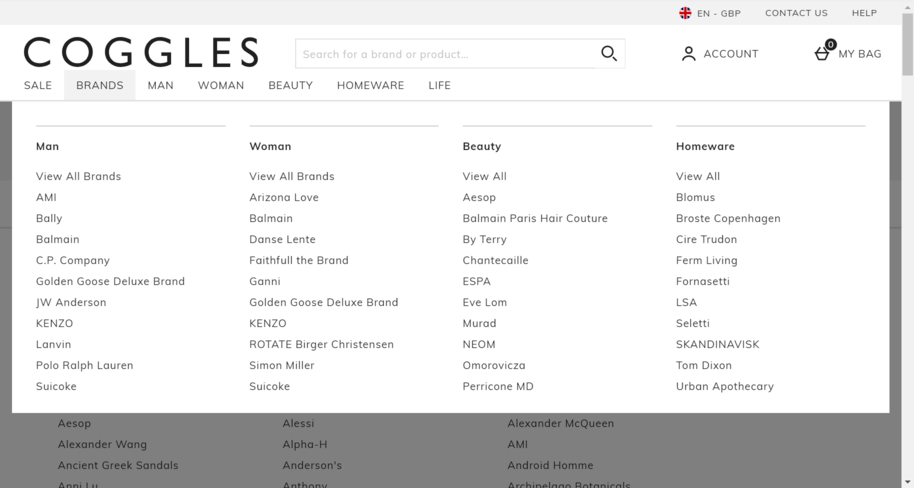The image size is (914, 488).
Task: Open the SALE menu
Action: [x=38, y=85]
